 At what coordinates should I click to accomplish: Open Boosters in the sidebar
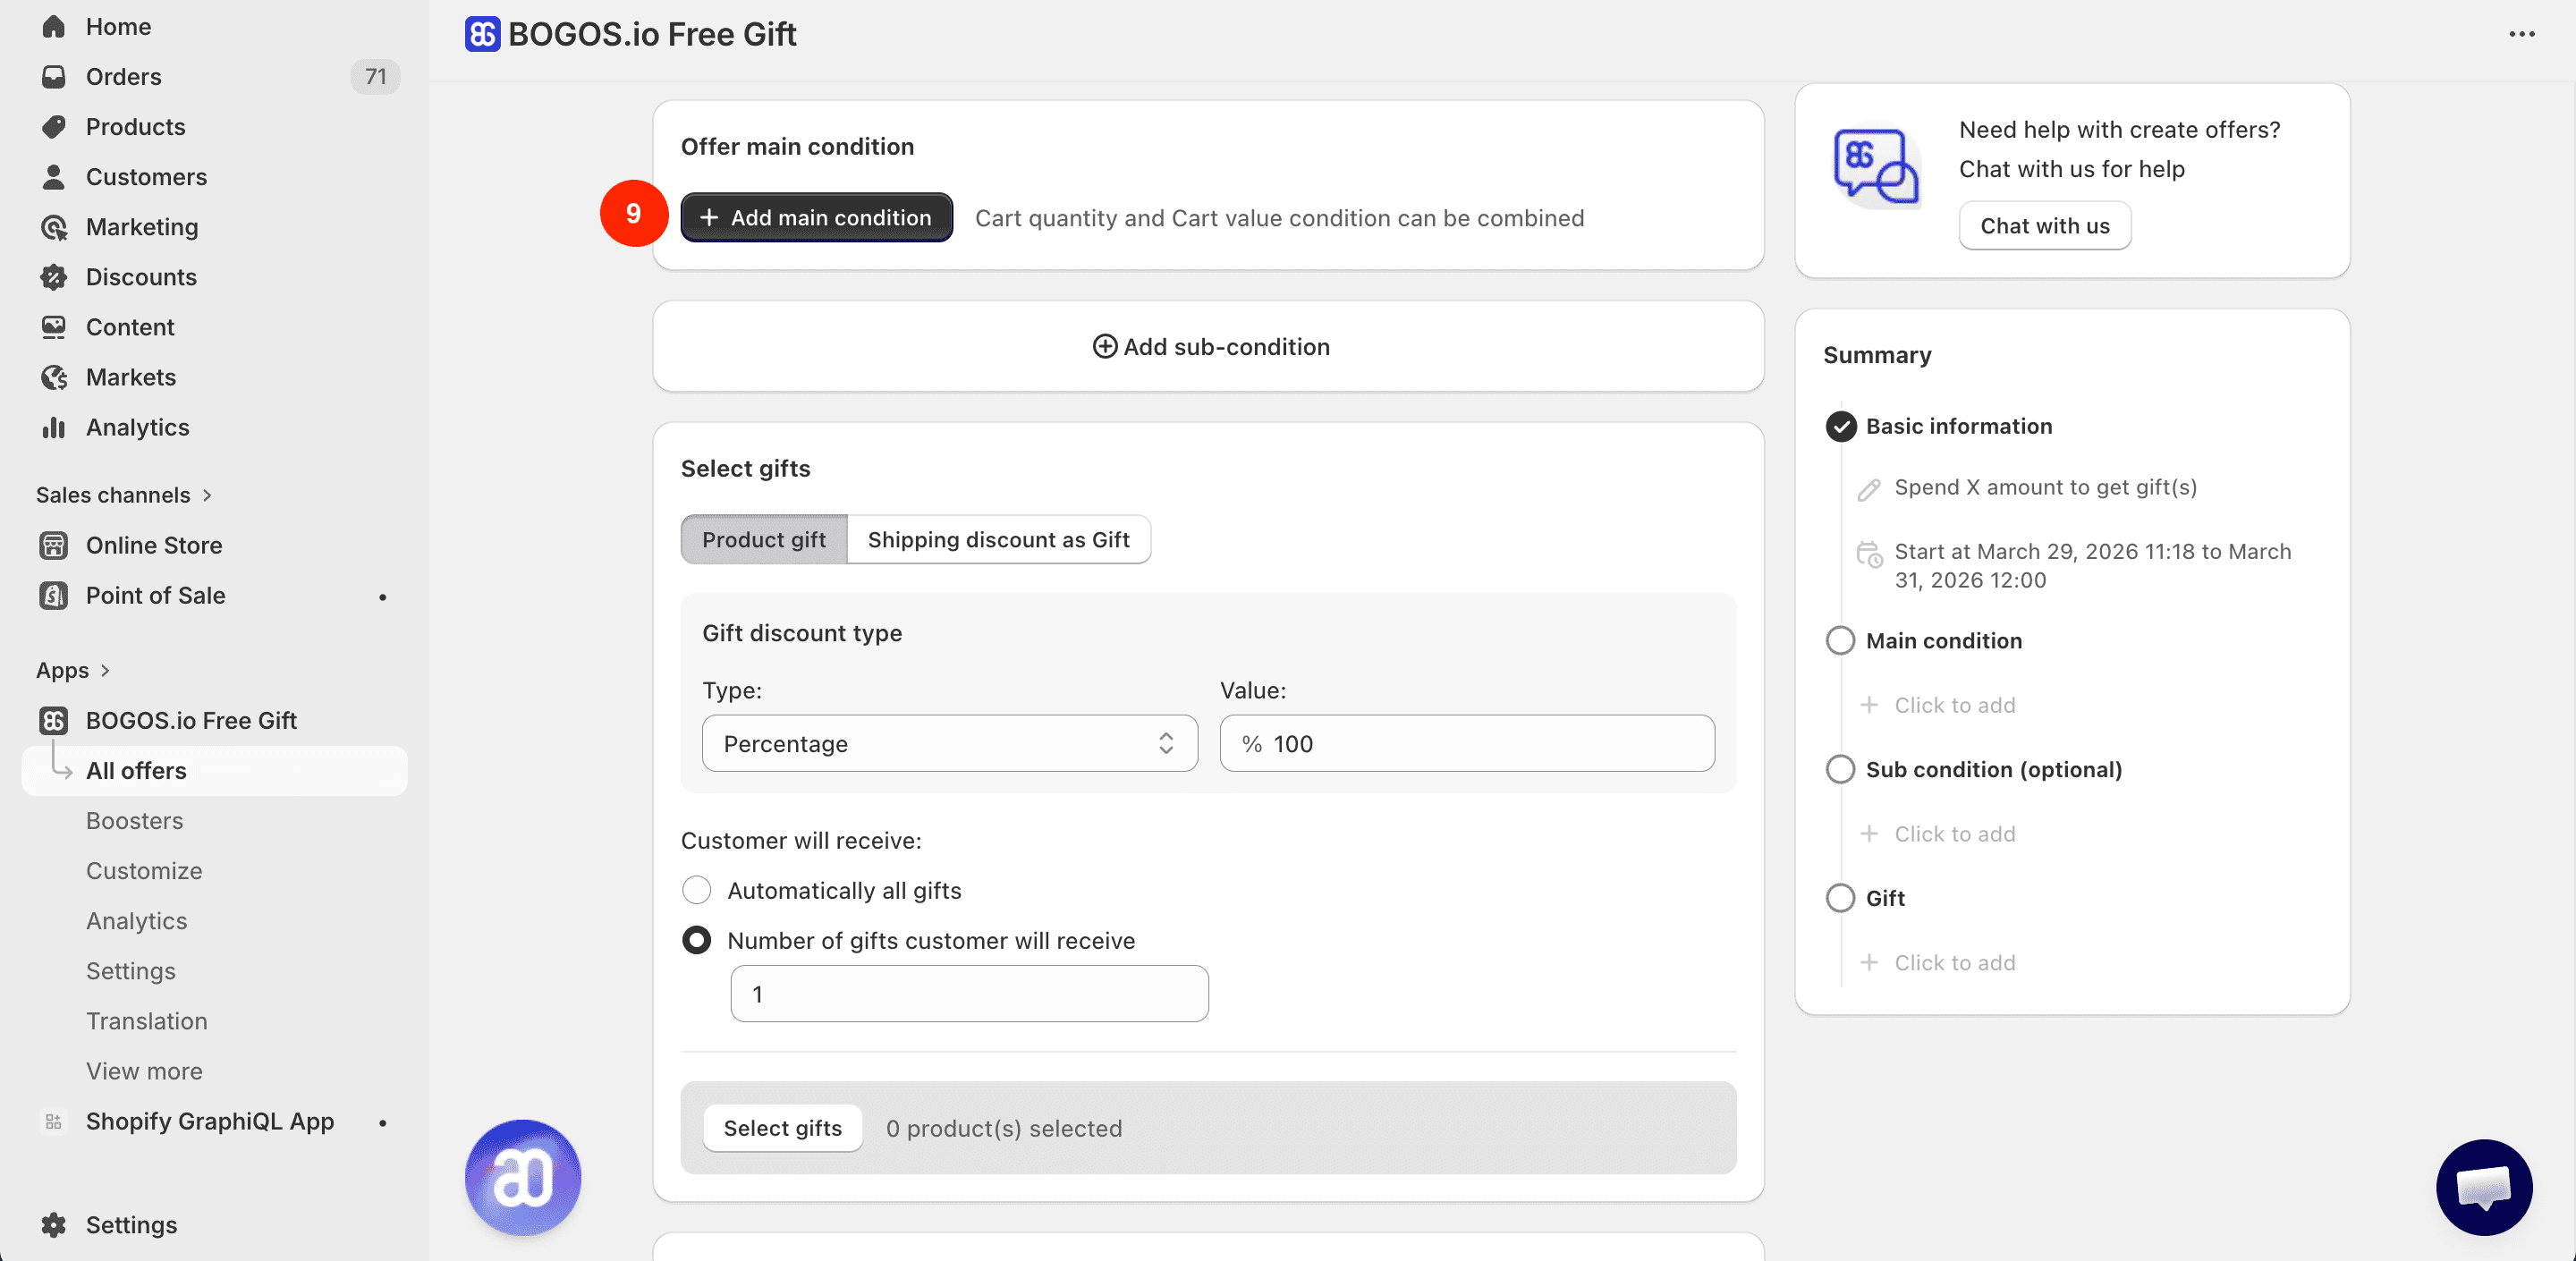134,820
